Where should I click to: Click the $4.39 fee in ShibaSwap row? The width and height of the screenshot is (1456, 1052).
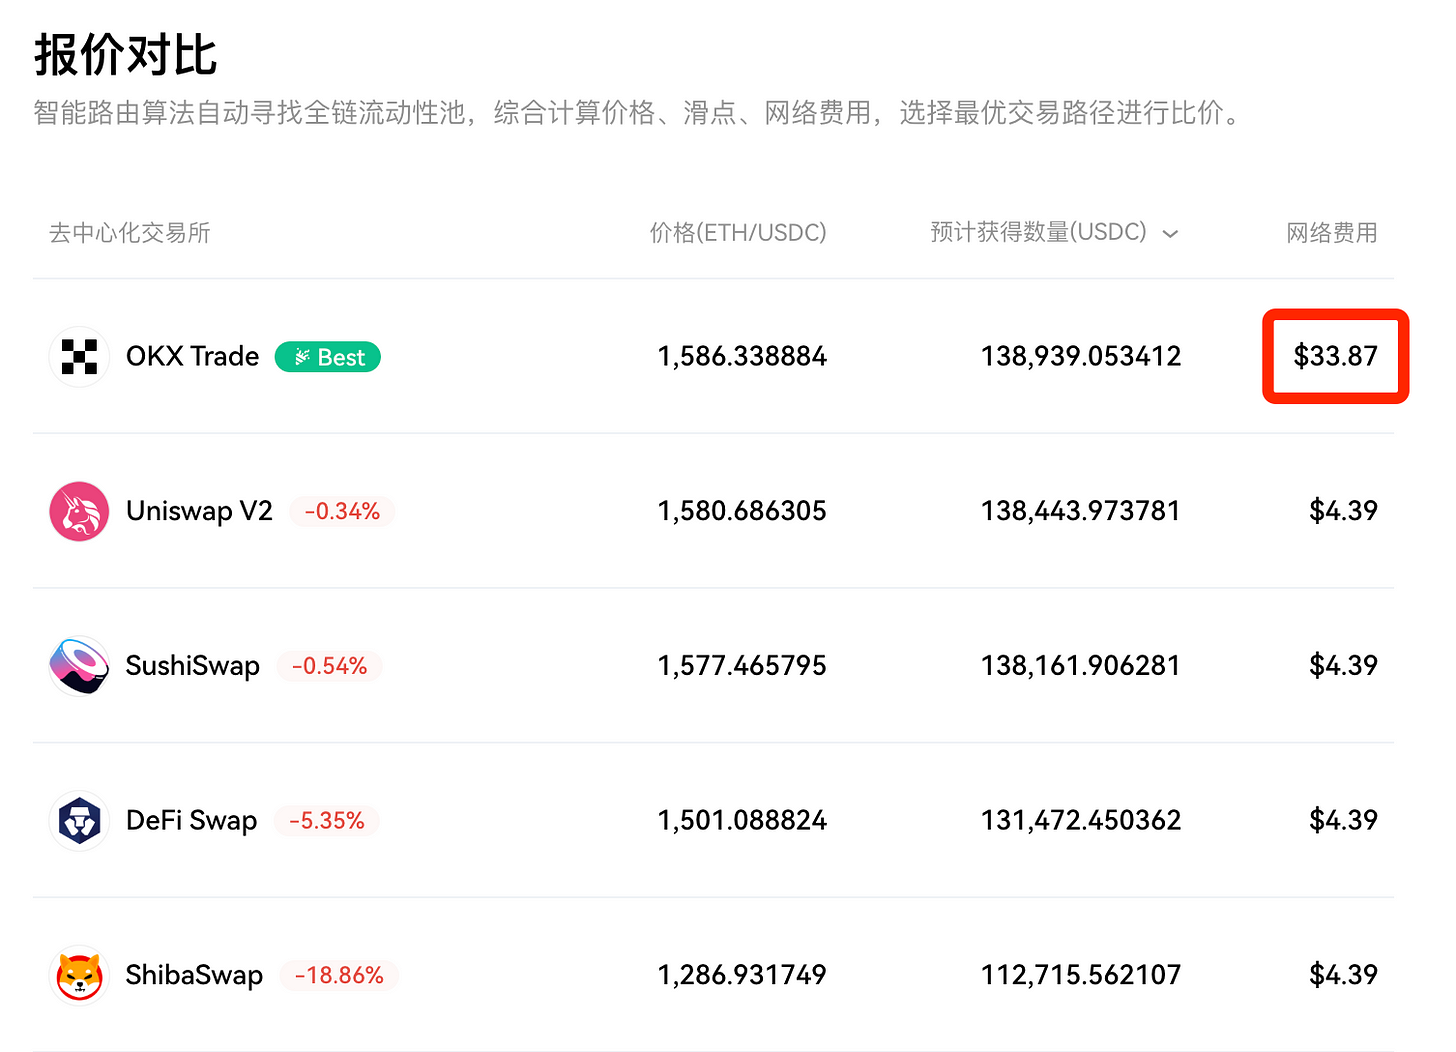(1344, 975)
